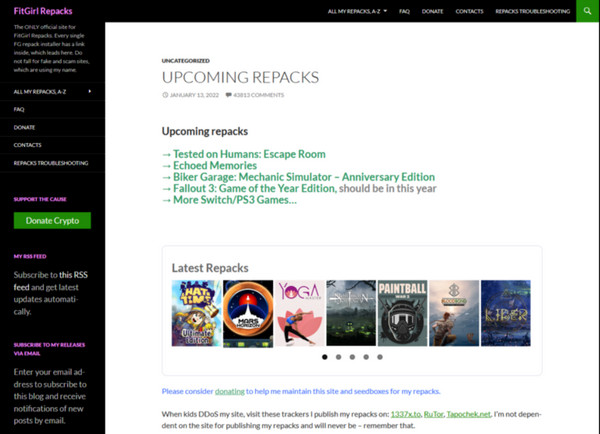Viewport: 600px width, 434px height.
Task: Open the search magnifier icon
Action: tap(588, 11)
